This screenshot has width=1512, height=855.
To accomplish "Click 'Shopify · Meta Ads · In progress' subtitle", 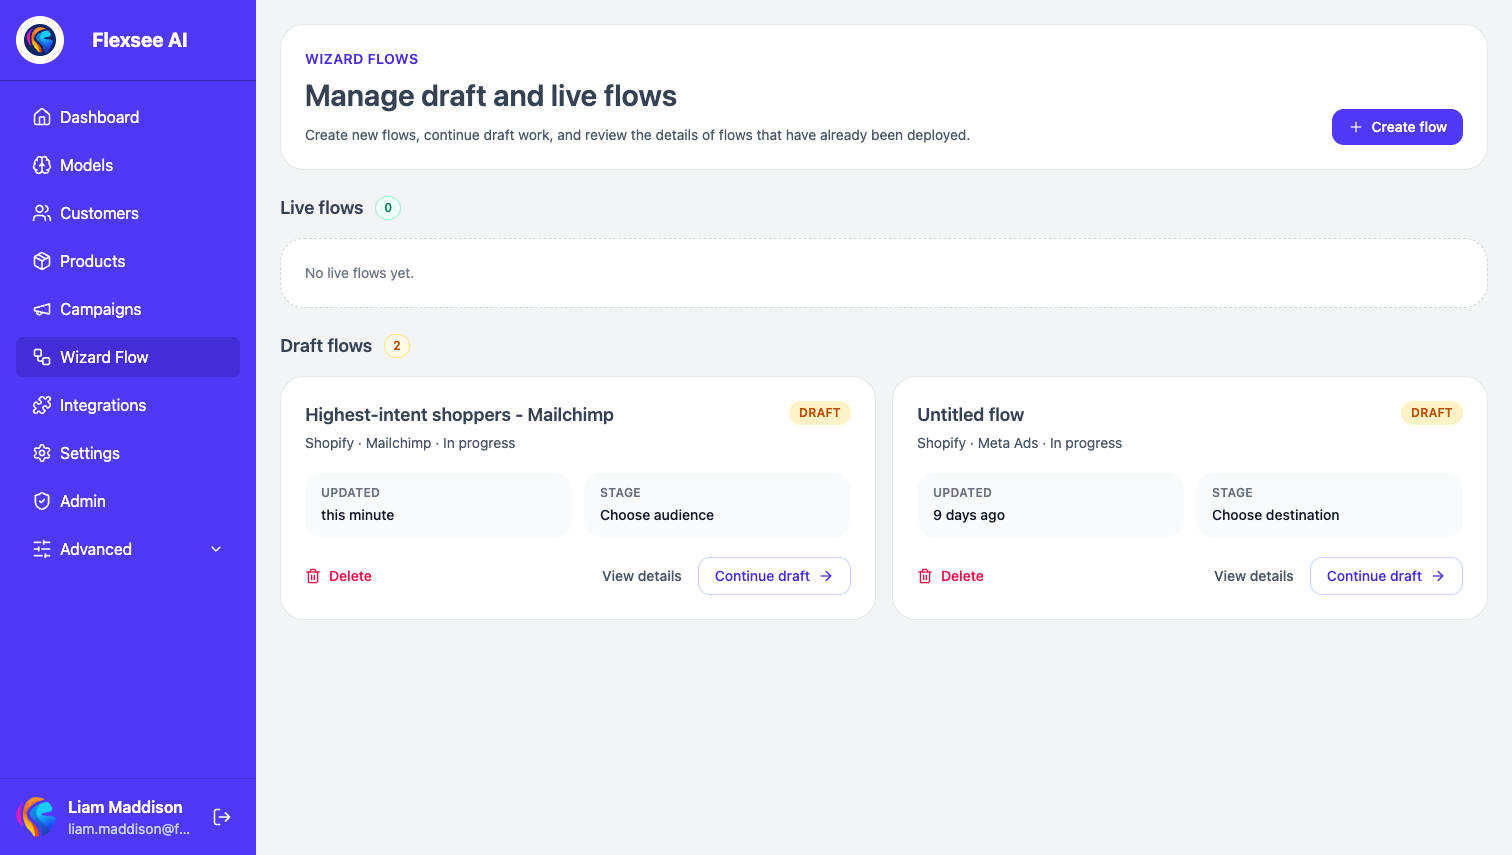I will point(1019,443).
